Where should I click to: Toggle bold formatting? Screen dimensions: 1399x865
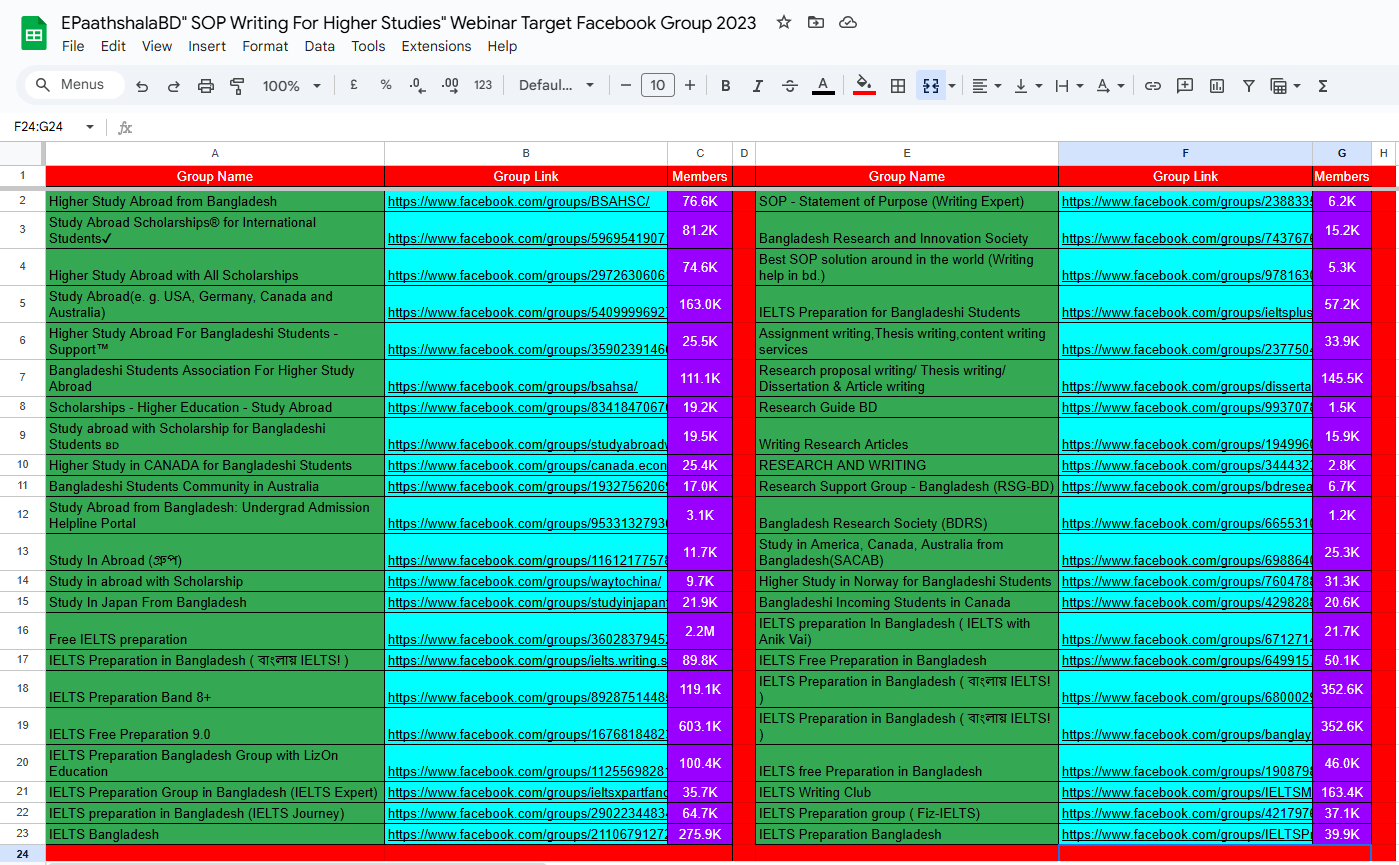[x=726, y=86]
